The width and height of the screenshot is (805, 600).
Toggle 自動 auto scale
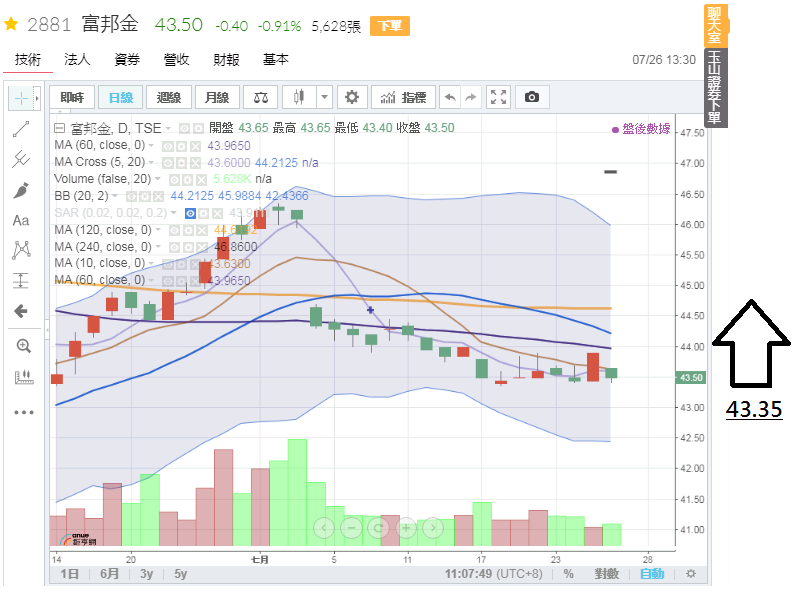click(652, 573)
